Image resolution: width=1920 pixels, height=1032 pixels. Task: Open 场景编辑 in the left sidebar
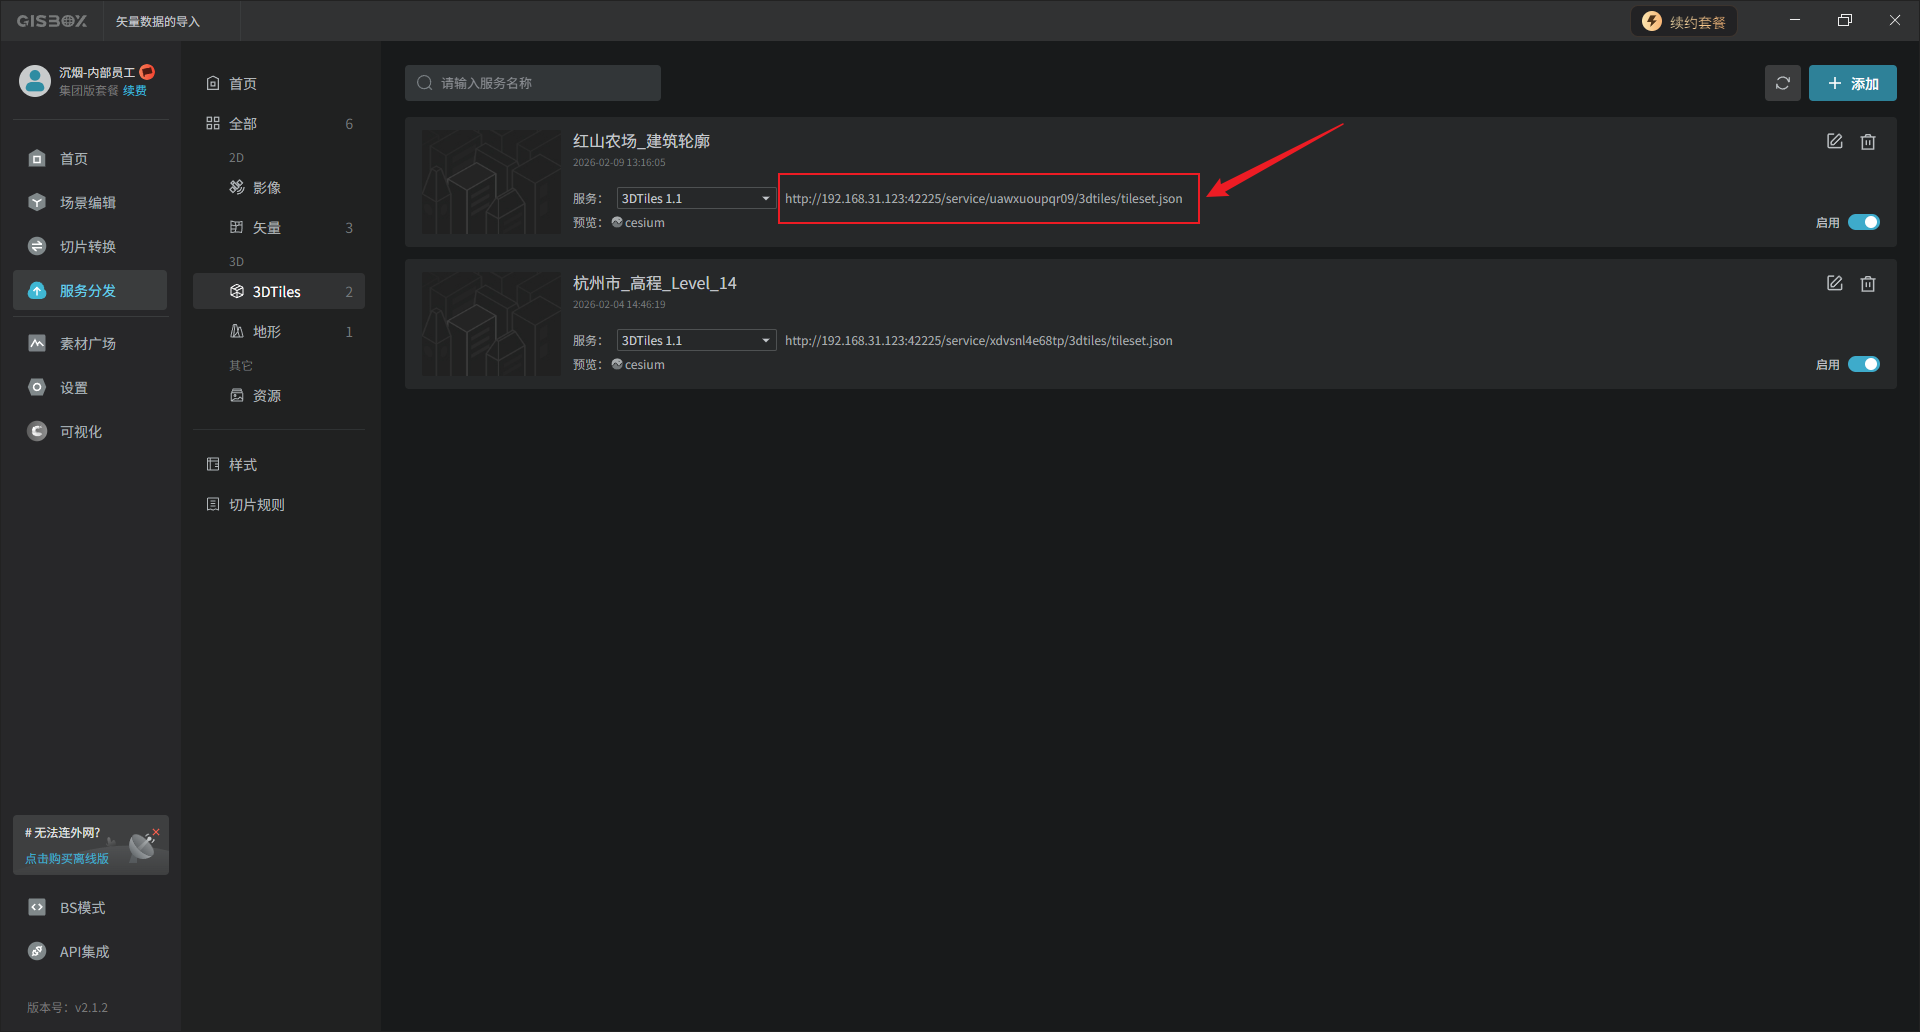[88, 203]
